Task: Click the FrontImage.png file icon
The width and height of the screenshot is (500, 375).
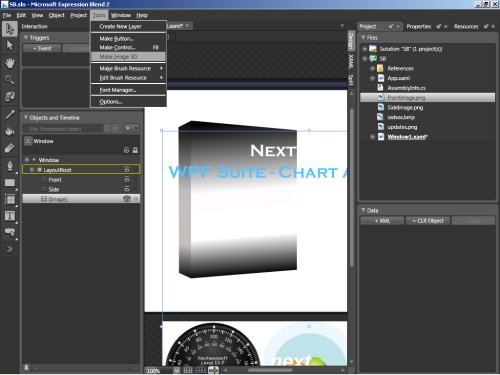Action: tap(381, 98)
